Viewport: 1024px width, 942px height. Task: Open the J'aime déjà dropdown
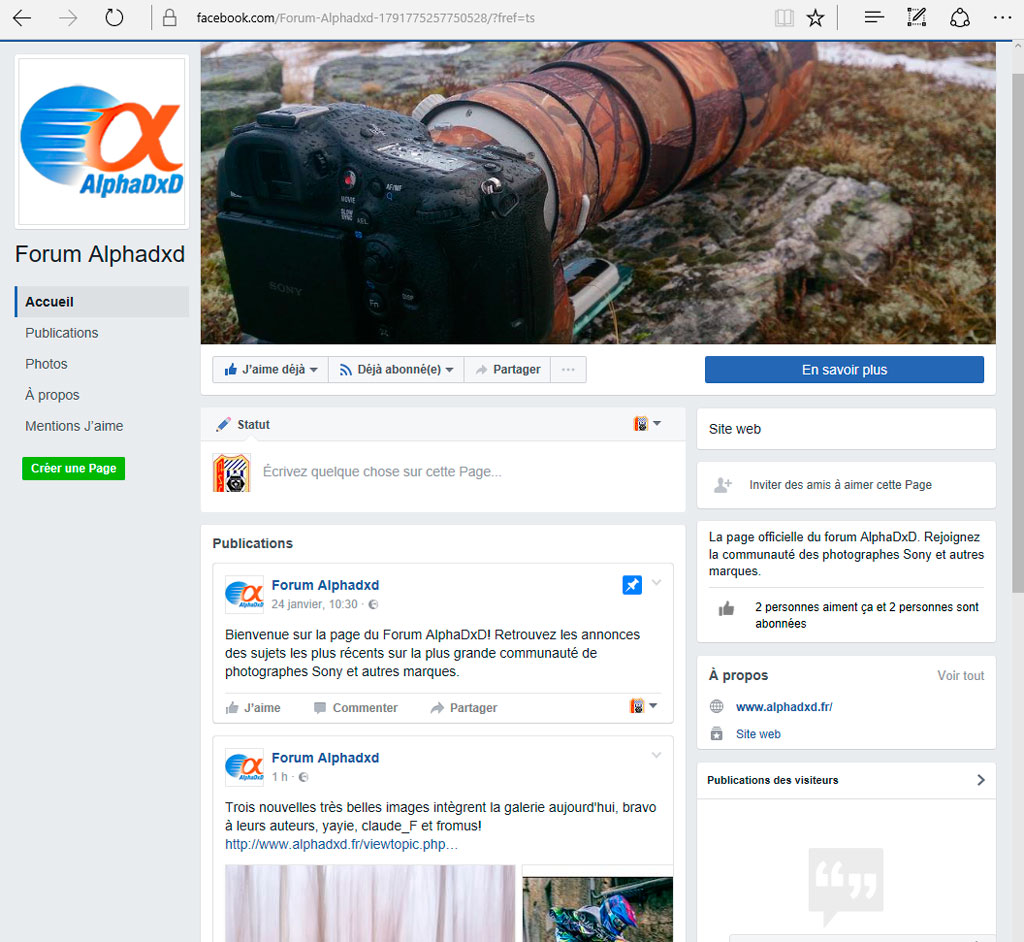point(270,370)
